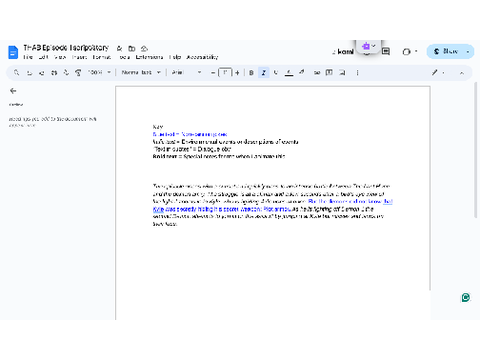Star the document next to its title
The width and height of the screenshot is (480, 360).
(119, 49)
